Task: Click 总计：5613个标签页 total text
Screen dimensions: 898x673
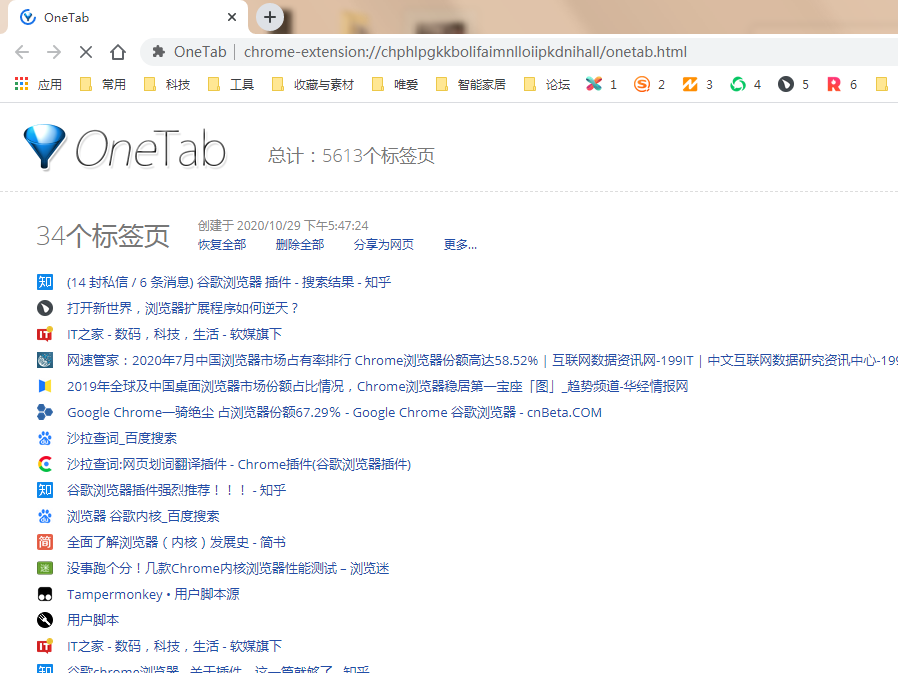Action: 351,156
